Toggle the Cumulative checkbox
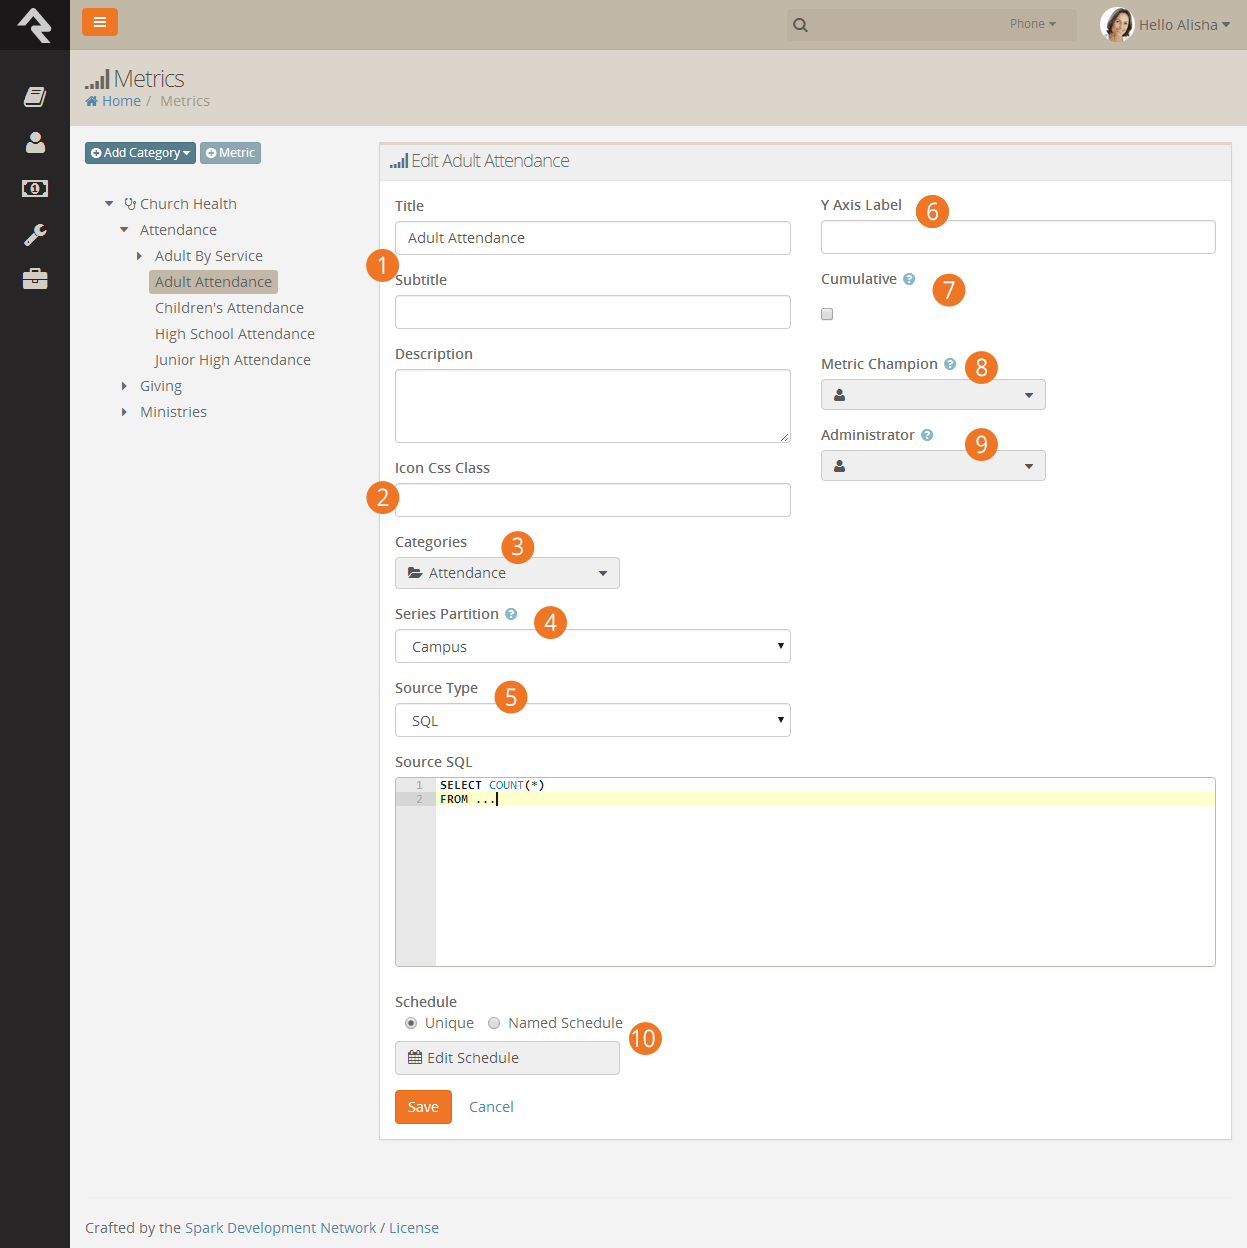 827,314
